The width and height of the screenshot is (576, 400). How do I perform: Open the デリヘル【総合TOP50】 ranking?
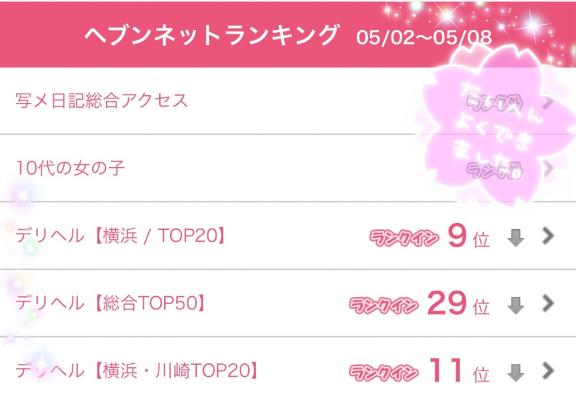pyautogui.click(x=288, y=303)
